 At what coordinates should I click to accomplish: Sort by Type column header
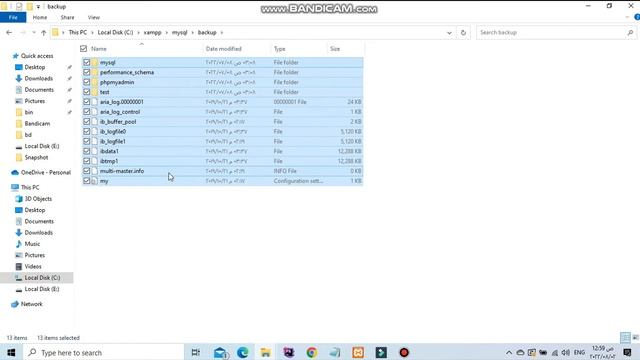click(x=280, y=49)
